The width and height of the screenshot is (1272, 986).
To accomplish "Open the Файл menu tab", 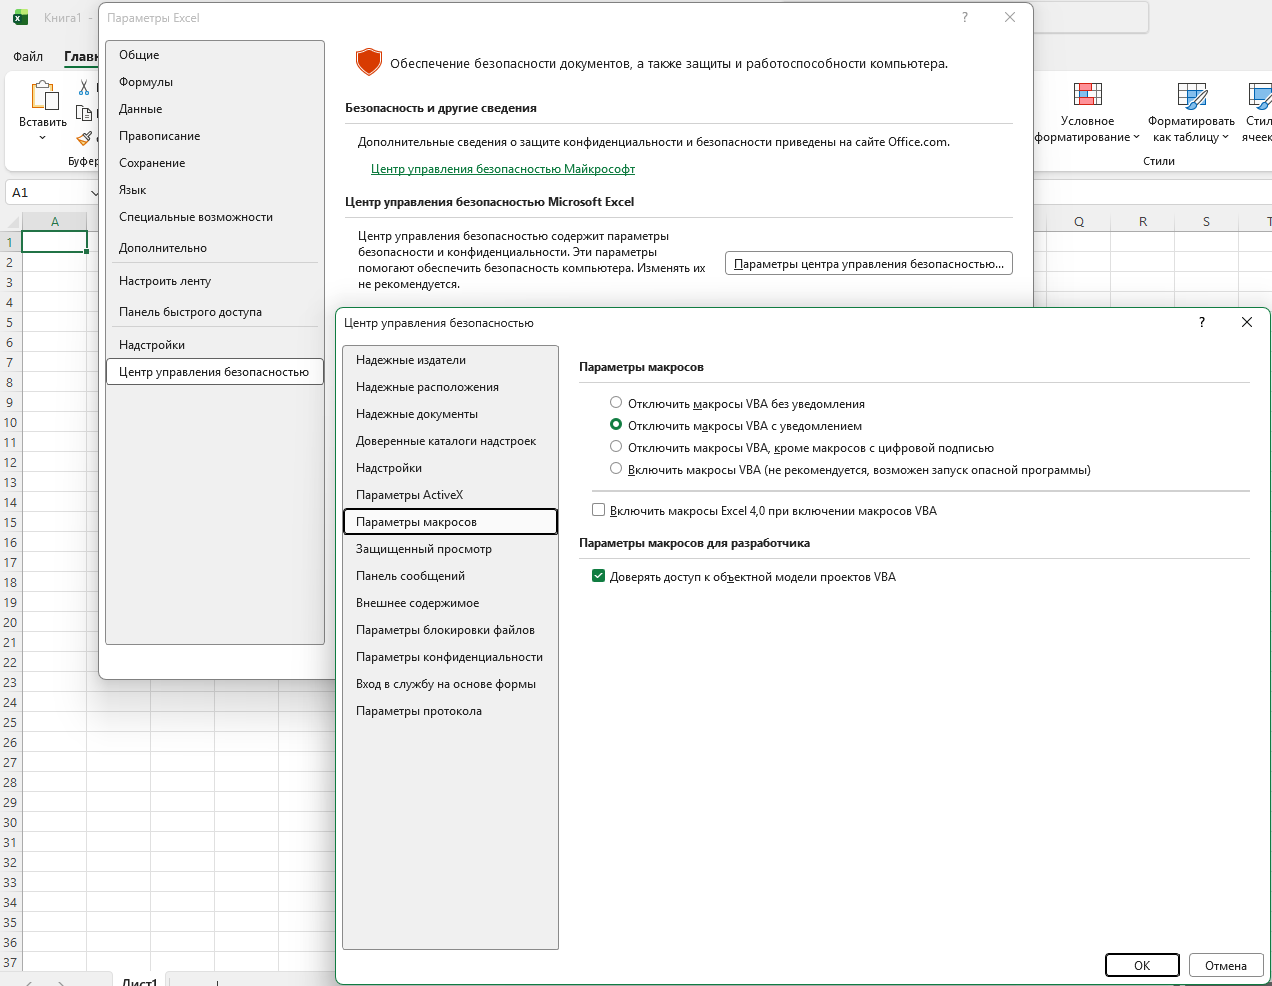I will click(28, 56).
